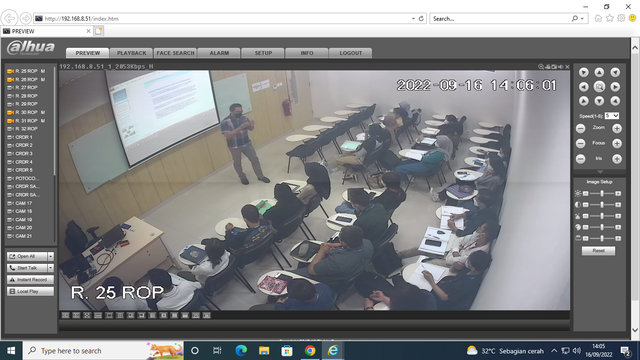Open the SETUP tab
The width and height of the screenshot is (640, 360).
(x=263, y=53)
